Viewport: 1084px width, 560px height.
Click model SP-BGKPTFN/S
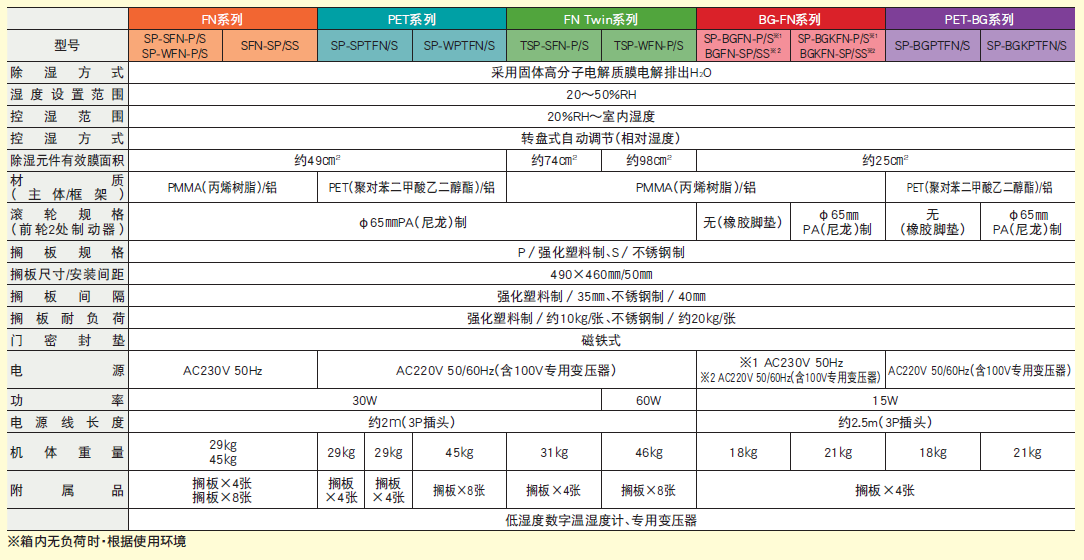1027,46
